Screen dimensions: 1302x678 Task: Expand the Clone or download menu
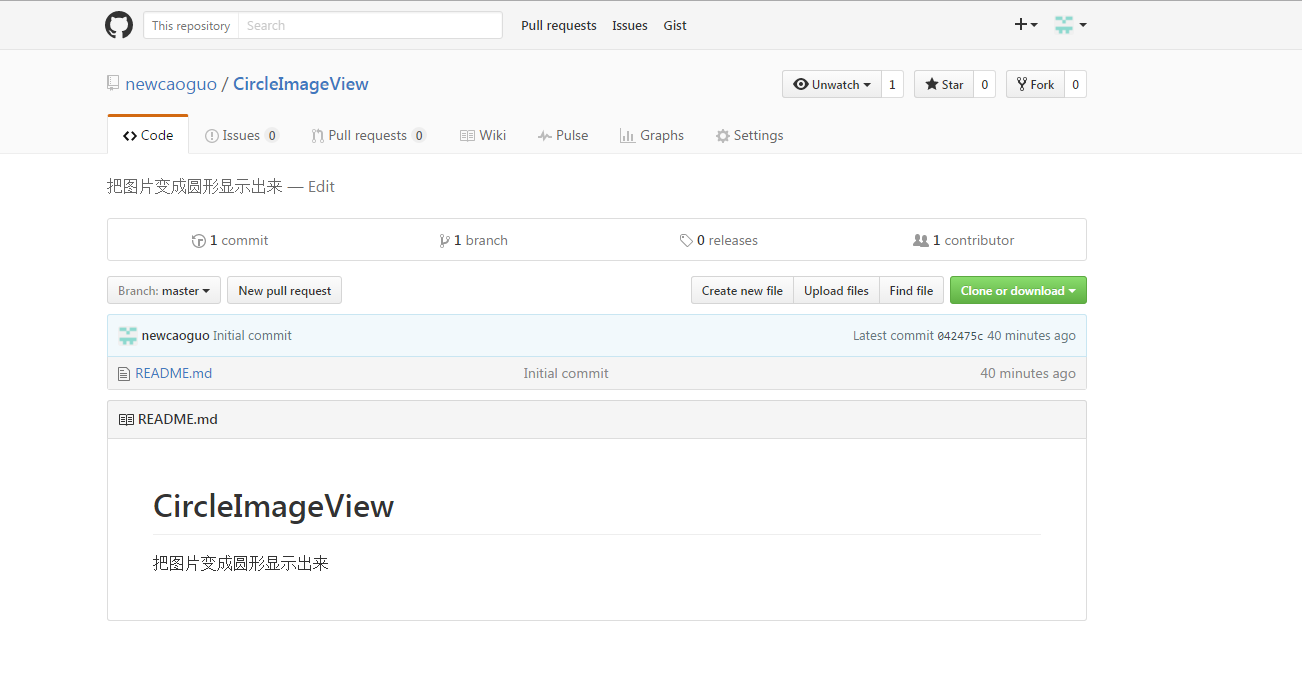click(x=1018, y=291)
